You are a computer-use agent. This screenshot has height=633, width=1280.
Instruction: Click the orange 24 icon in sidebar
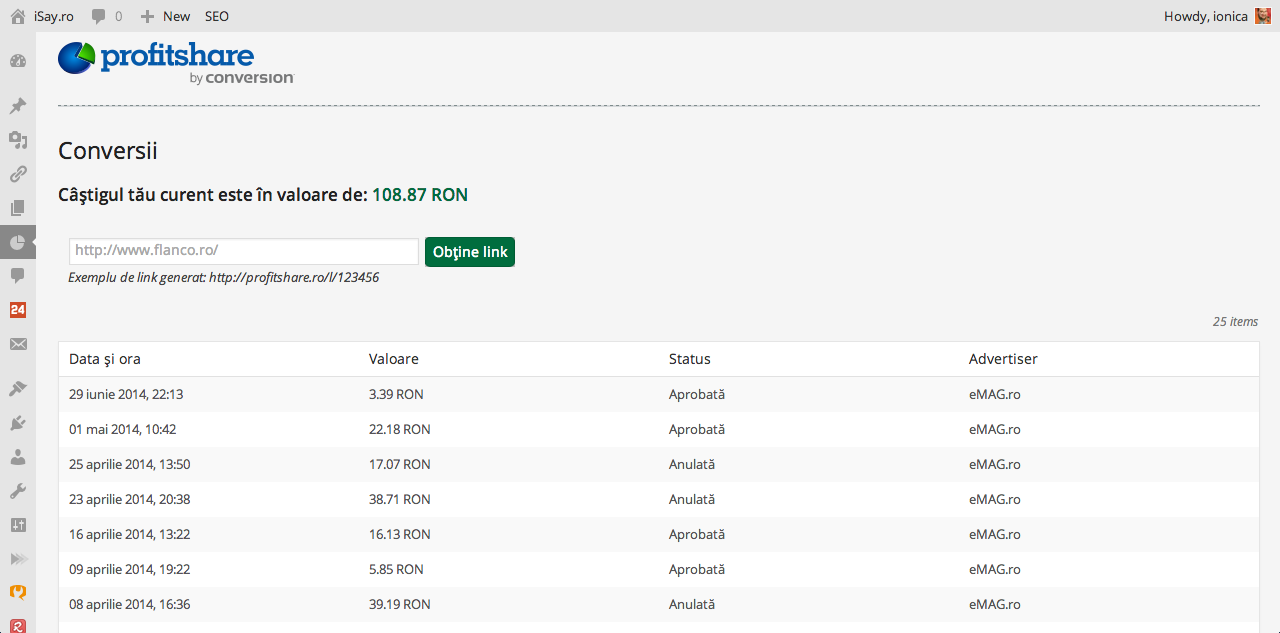[x=18, y=310]
